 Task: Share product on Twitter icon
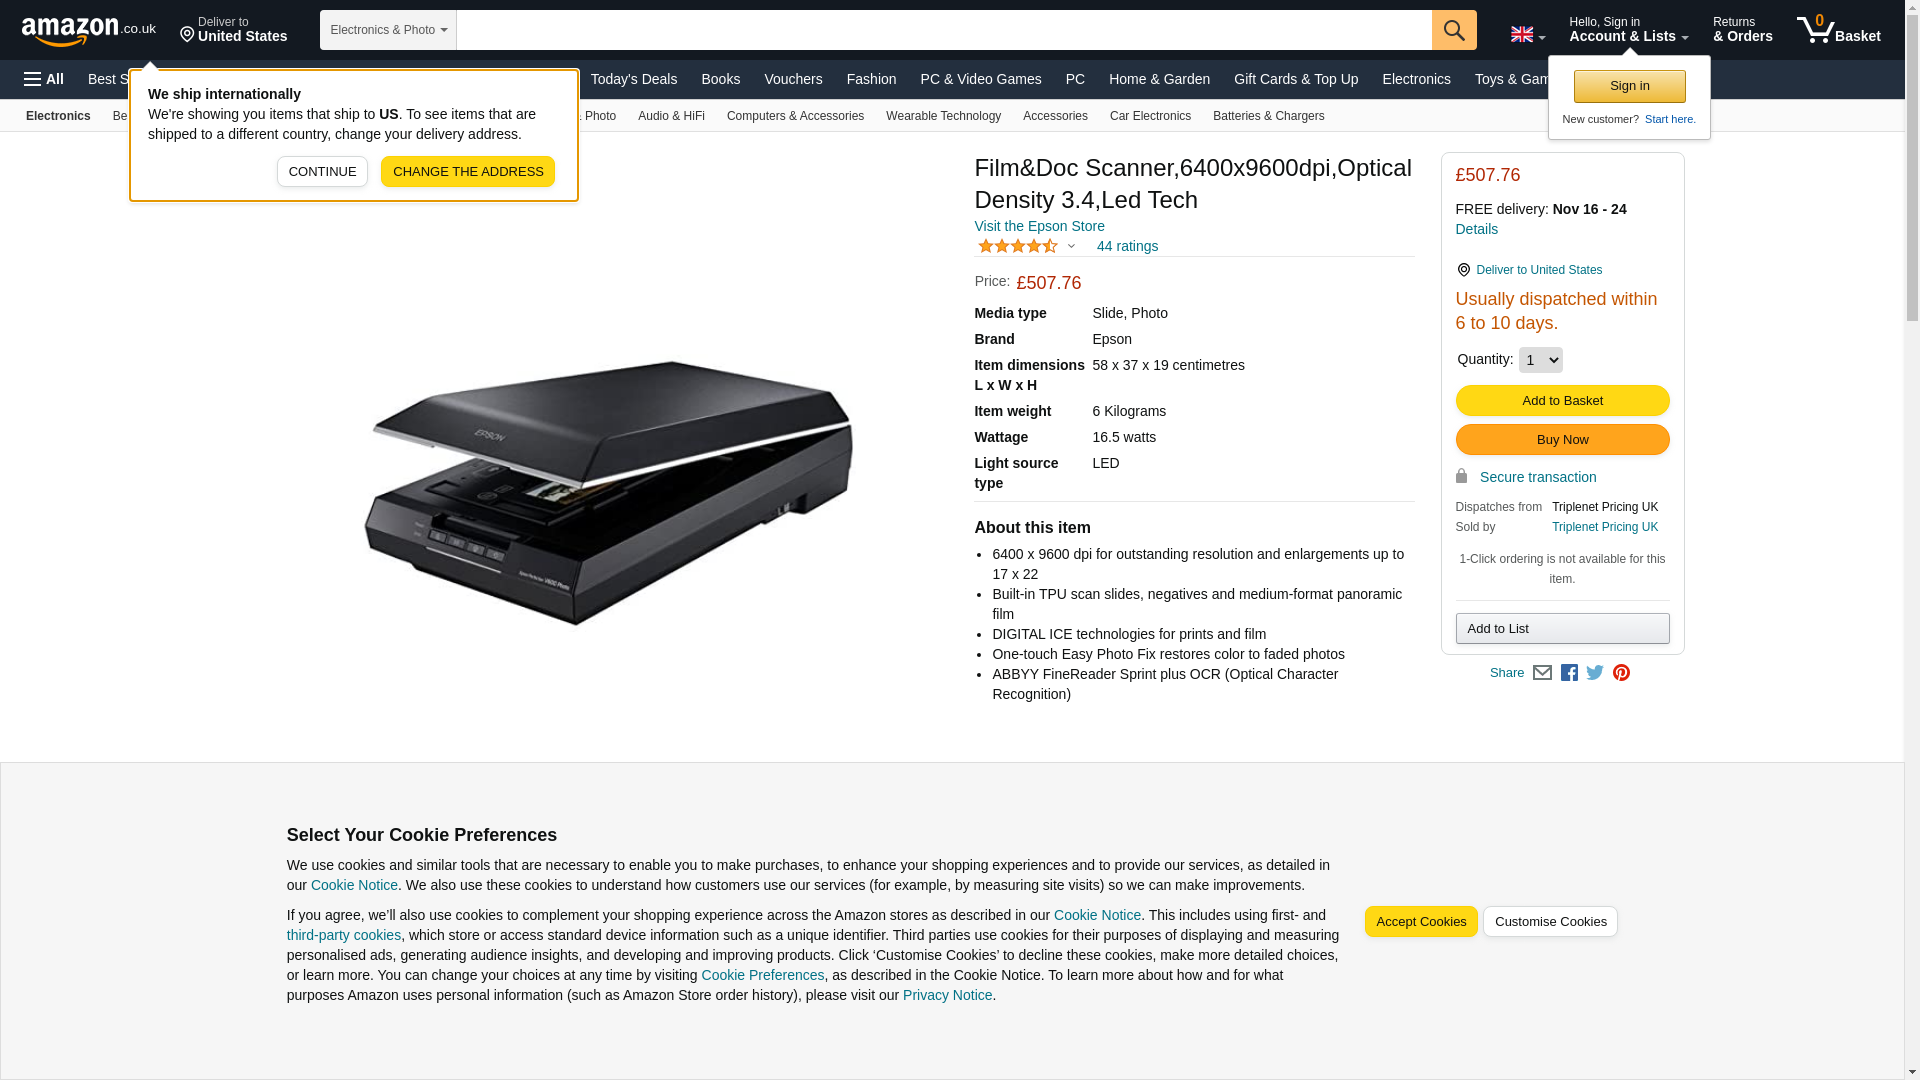coord(1595,673)
